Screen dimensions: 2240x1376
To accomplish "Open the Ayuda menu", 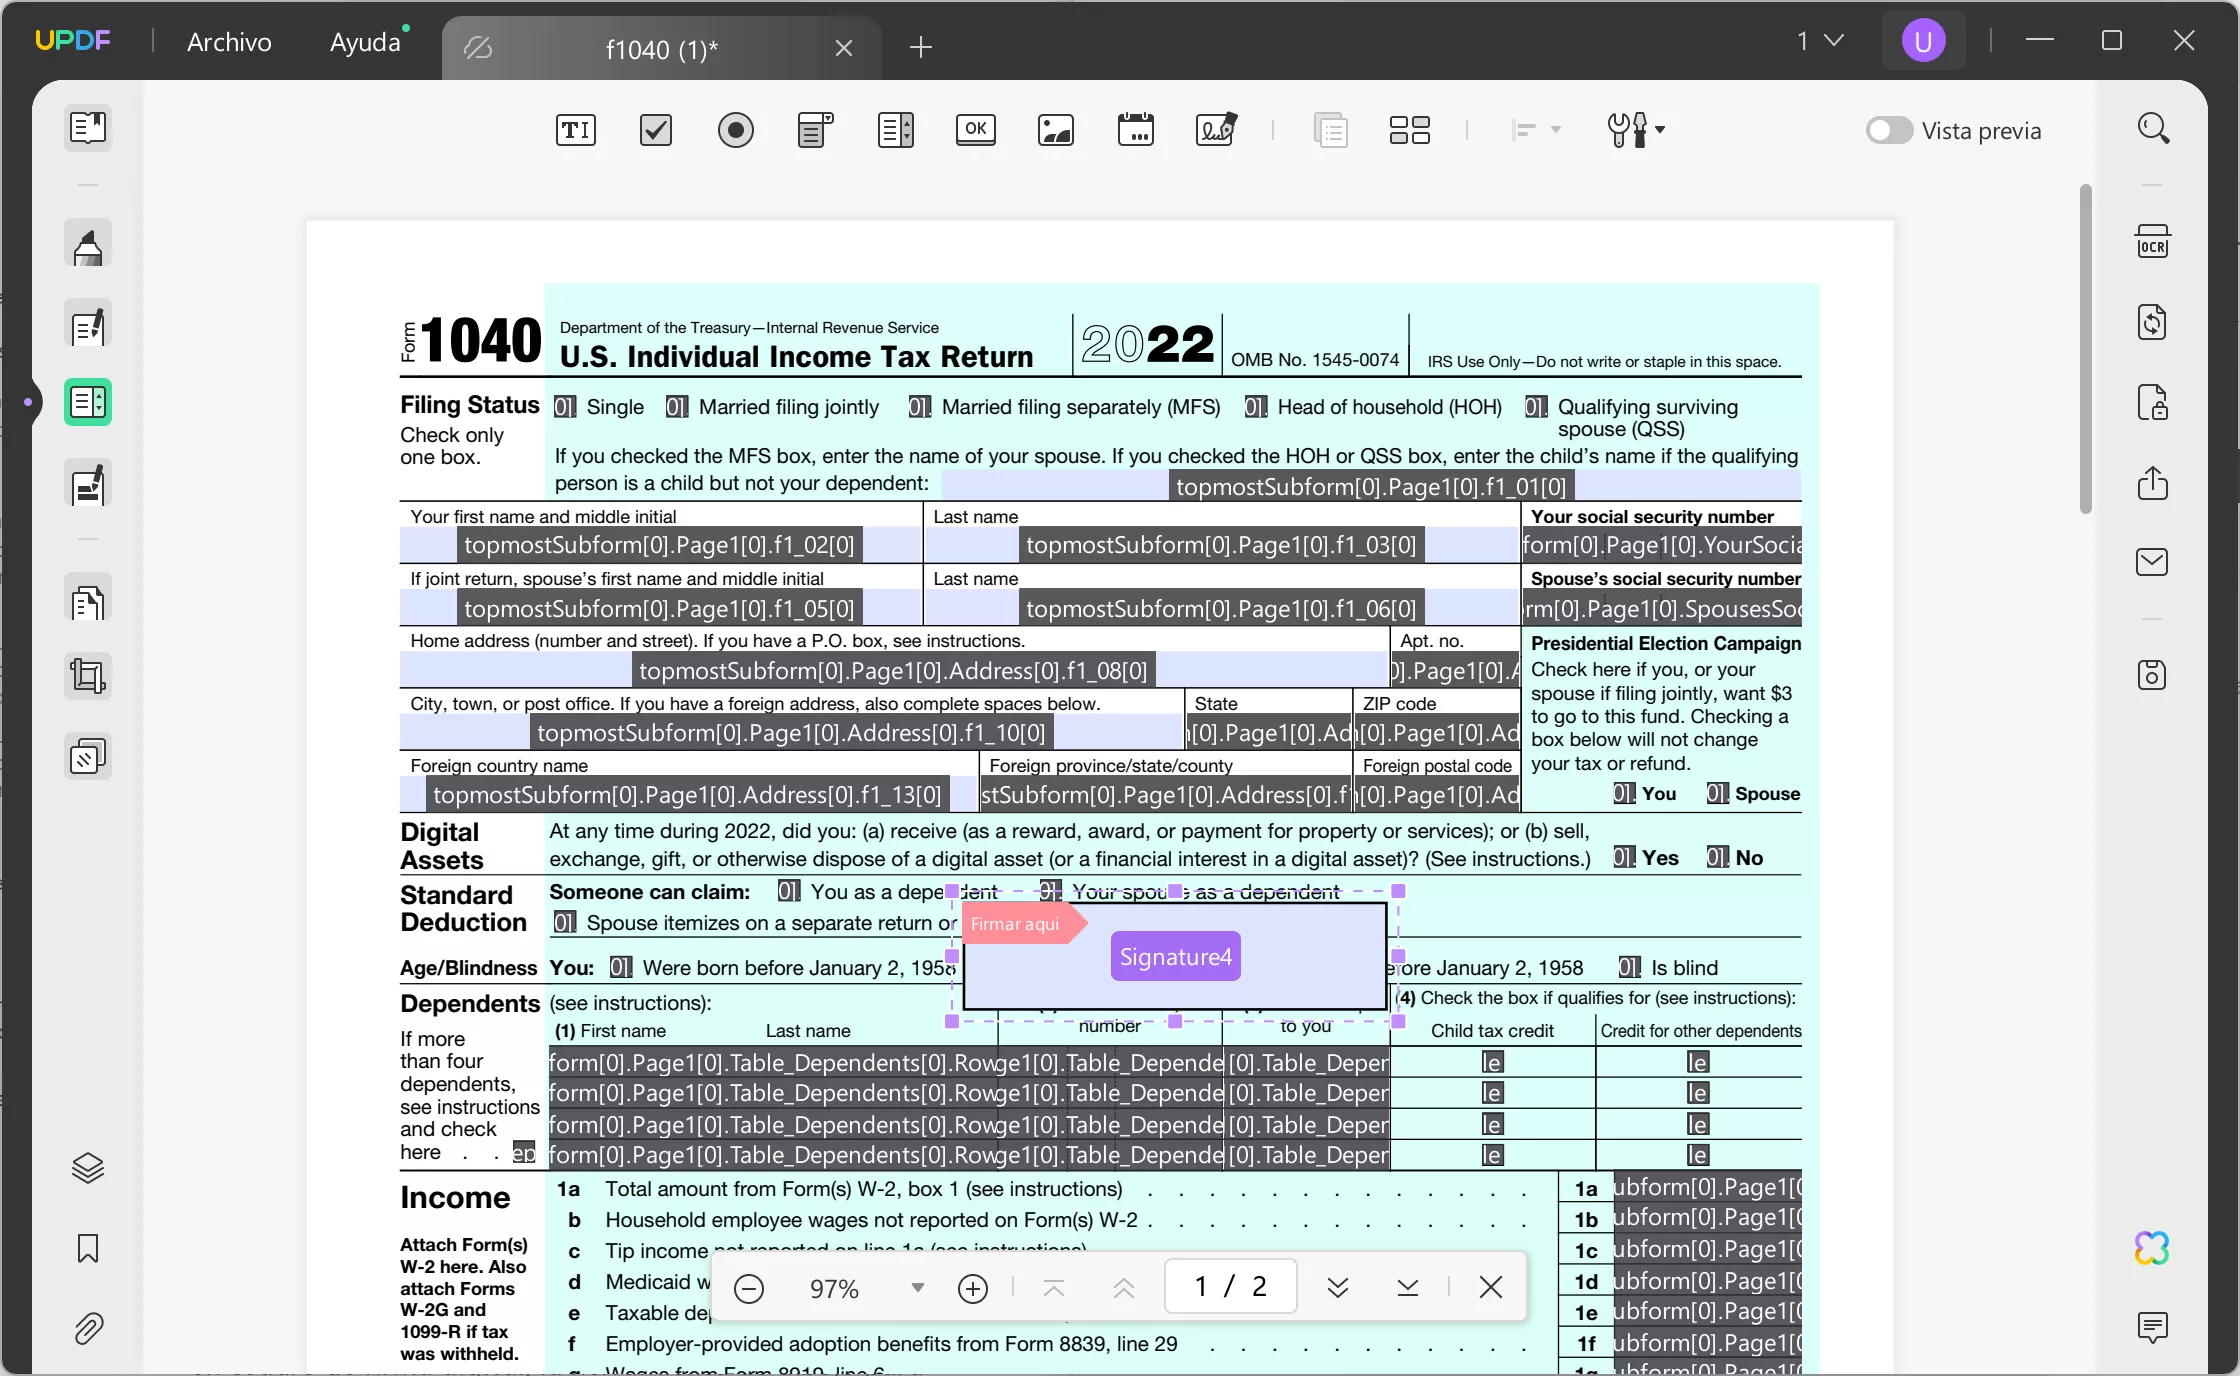I will [365, 42].
